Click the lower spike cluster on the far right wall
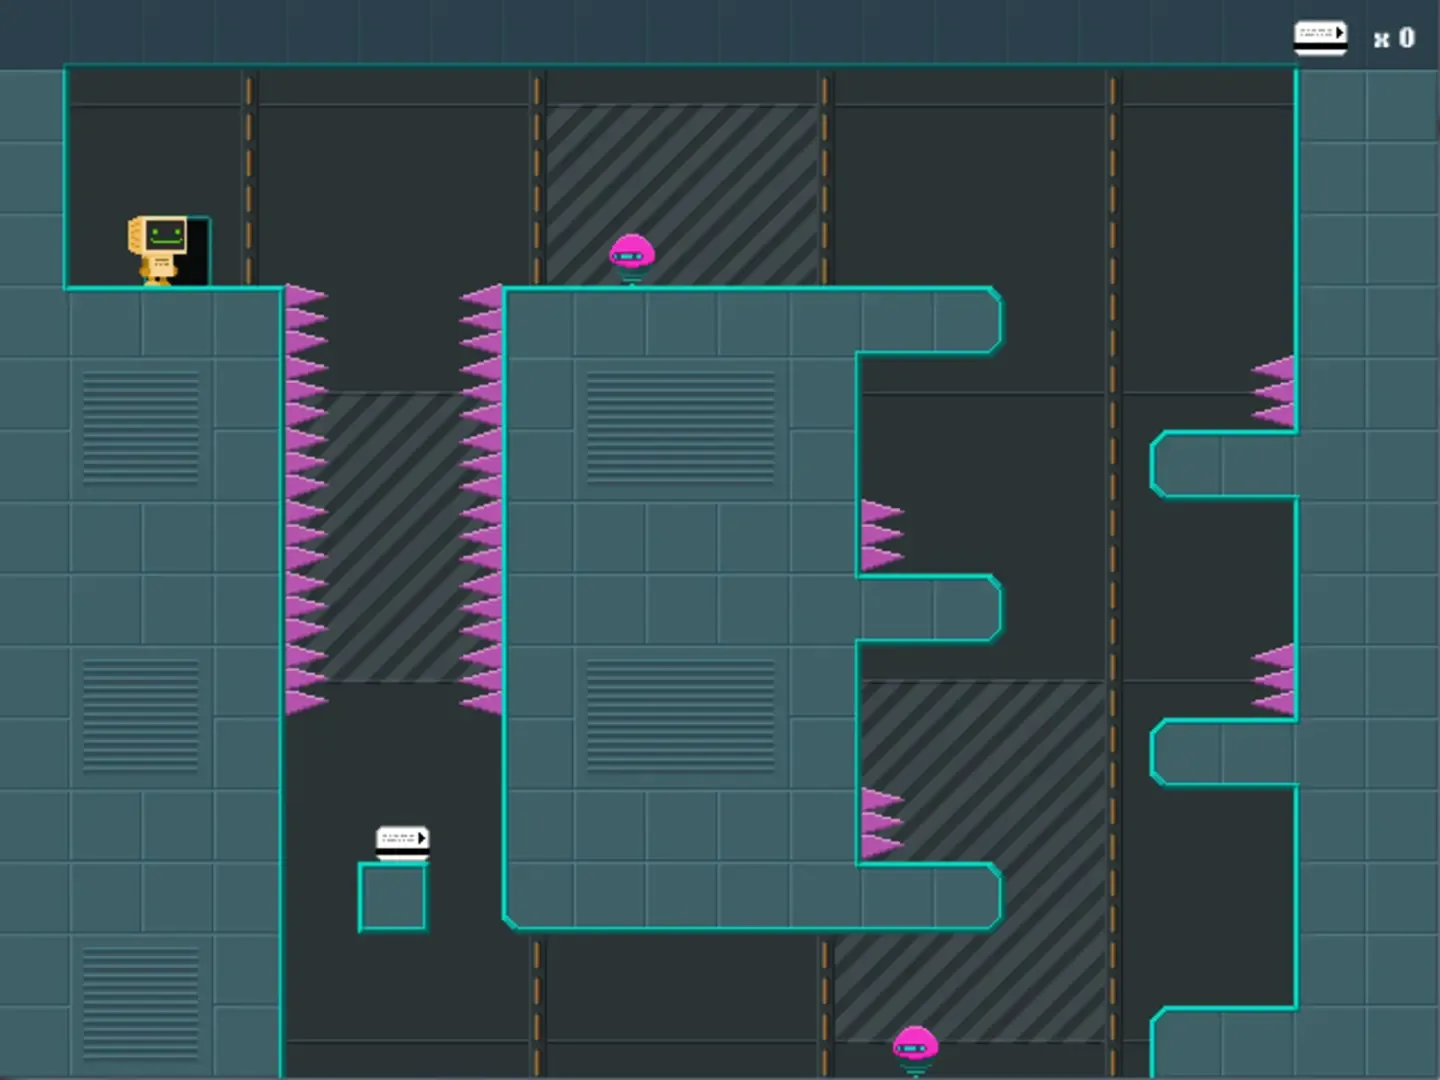1440x1080 pixels. click(1274, 680)
